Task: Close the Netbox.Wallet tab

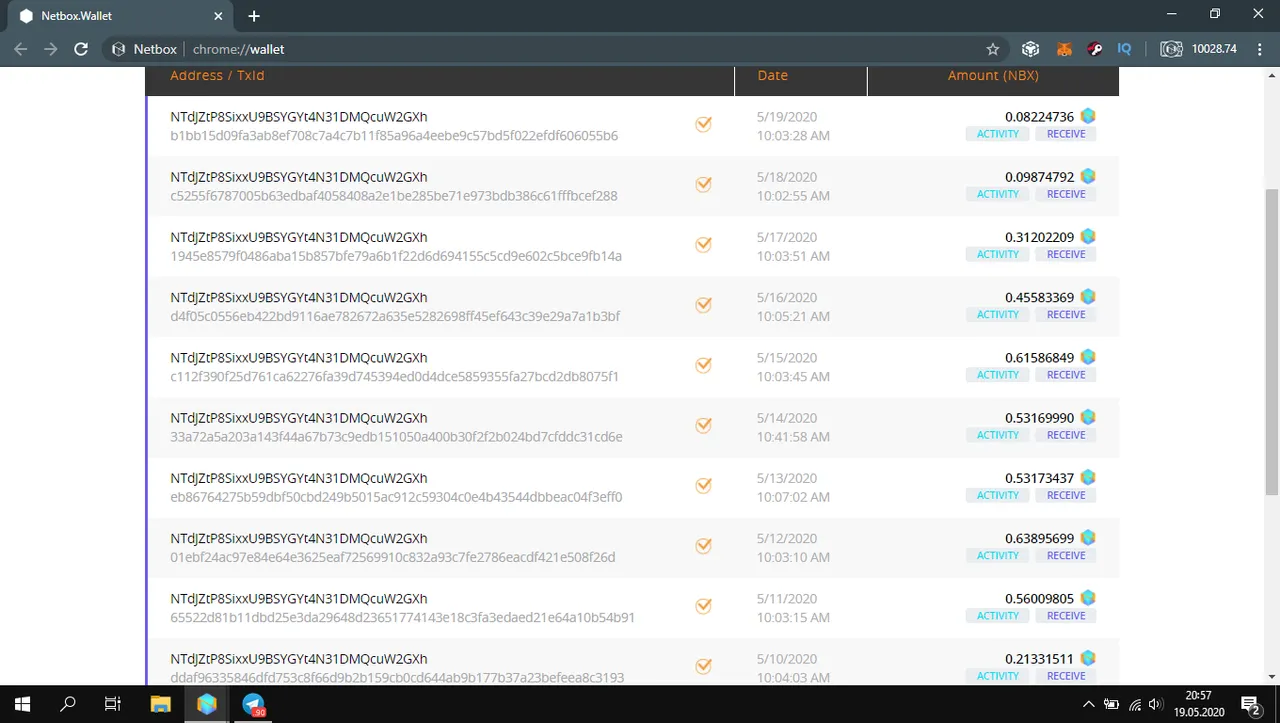Action: (x=216, y=16)
